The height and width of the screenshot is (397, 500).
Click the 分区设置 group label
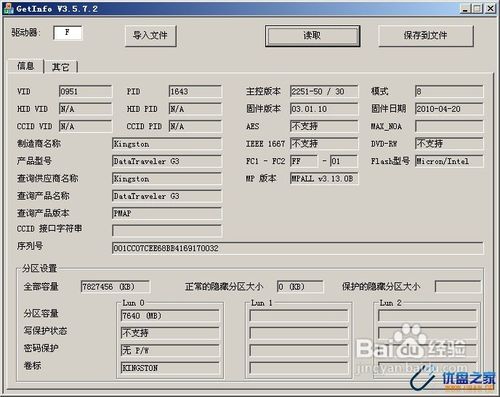[40, 268]
